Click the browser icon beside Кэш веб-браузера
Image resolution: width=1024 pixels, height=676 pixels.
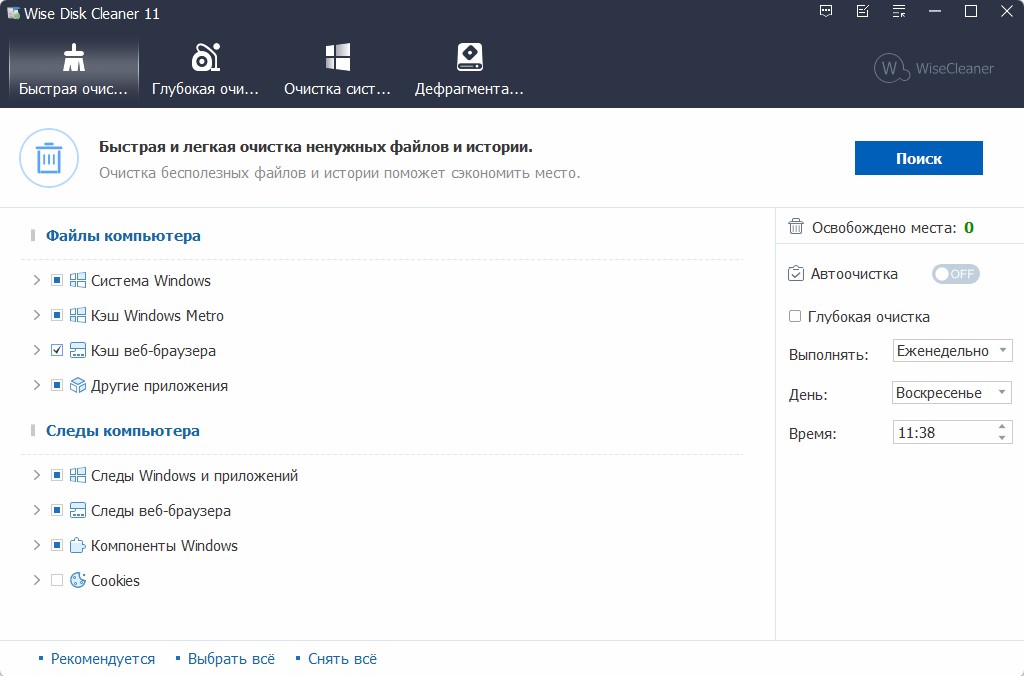pos(78,351)
